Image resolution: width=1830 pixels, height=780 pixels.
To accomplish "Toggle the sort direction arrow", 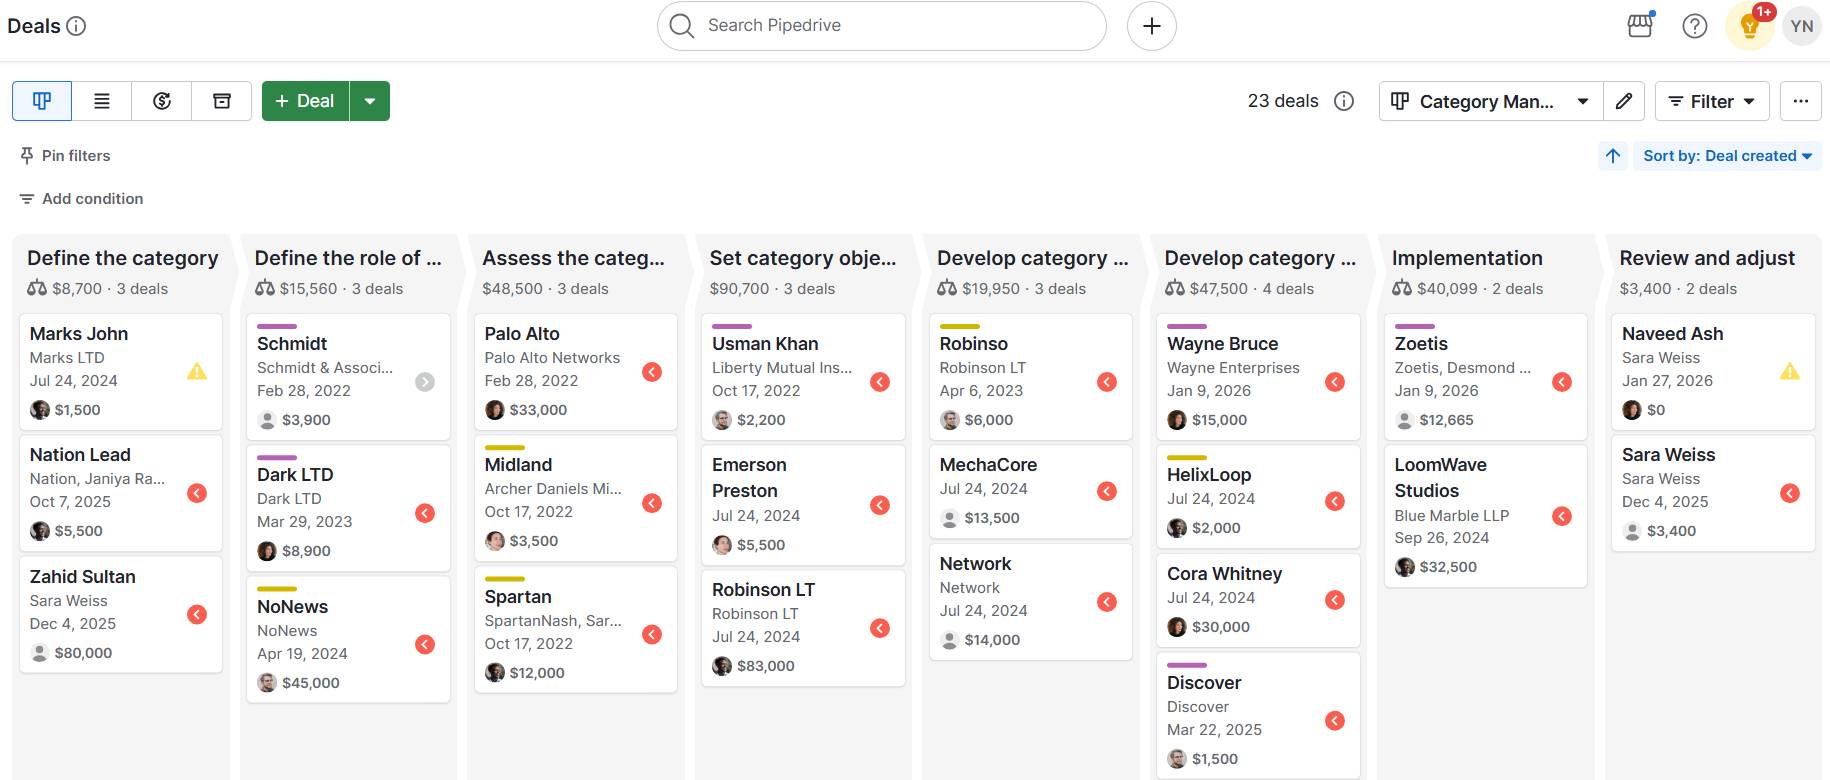I will (1613, 156).
